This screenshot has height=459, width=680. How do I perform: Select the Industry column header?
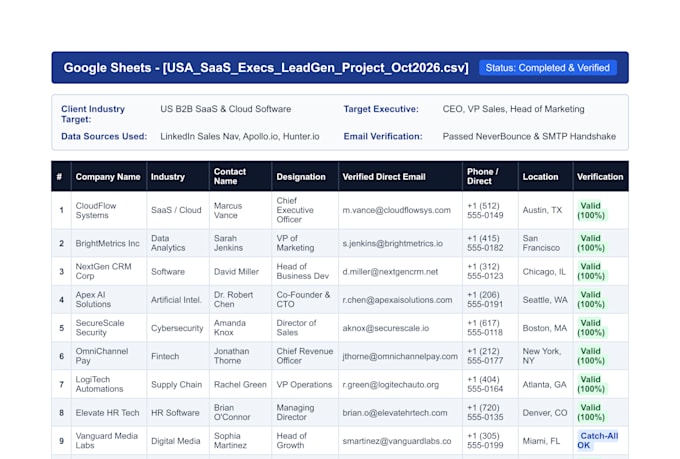pyautogui.click(x=178, y=177)
